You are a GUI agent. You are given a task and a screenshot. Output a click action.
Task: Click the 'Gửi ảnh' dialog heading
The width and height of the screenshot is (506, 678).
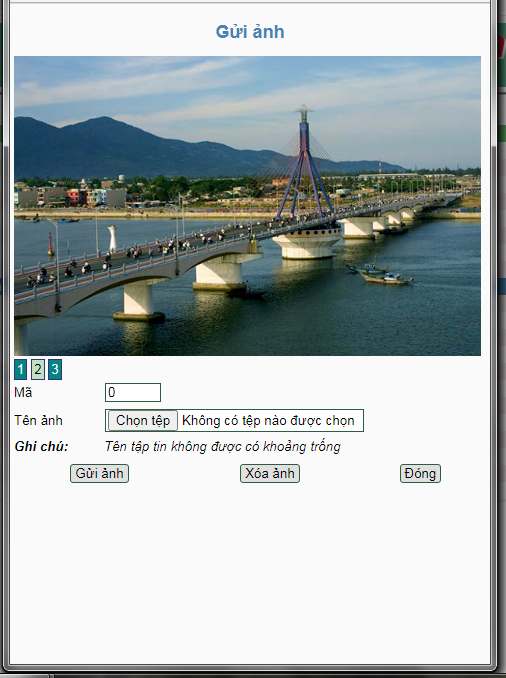point(250,32)
